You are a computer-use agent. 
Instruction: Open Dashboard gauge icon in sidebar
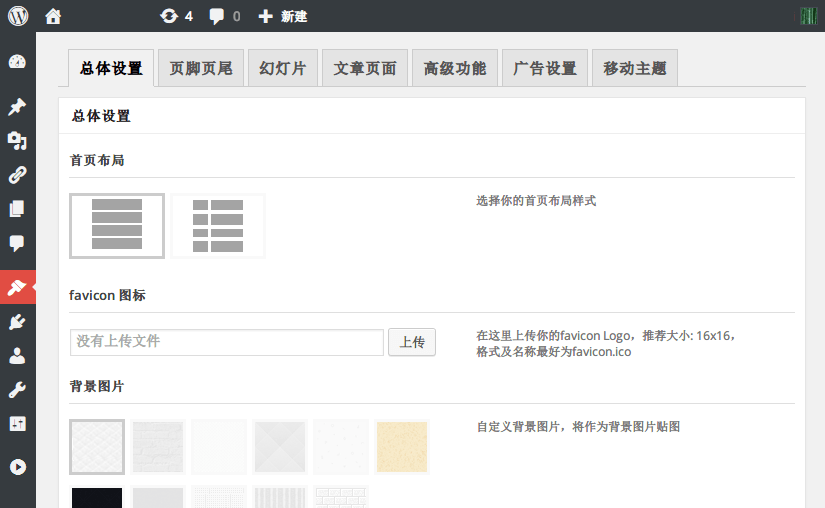coord(17,62)
